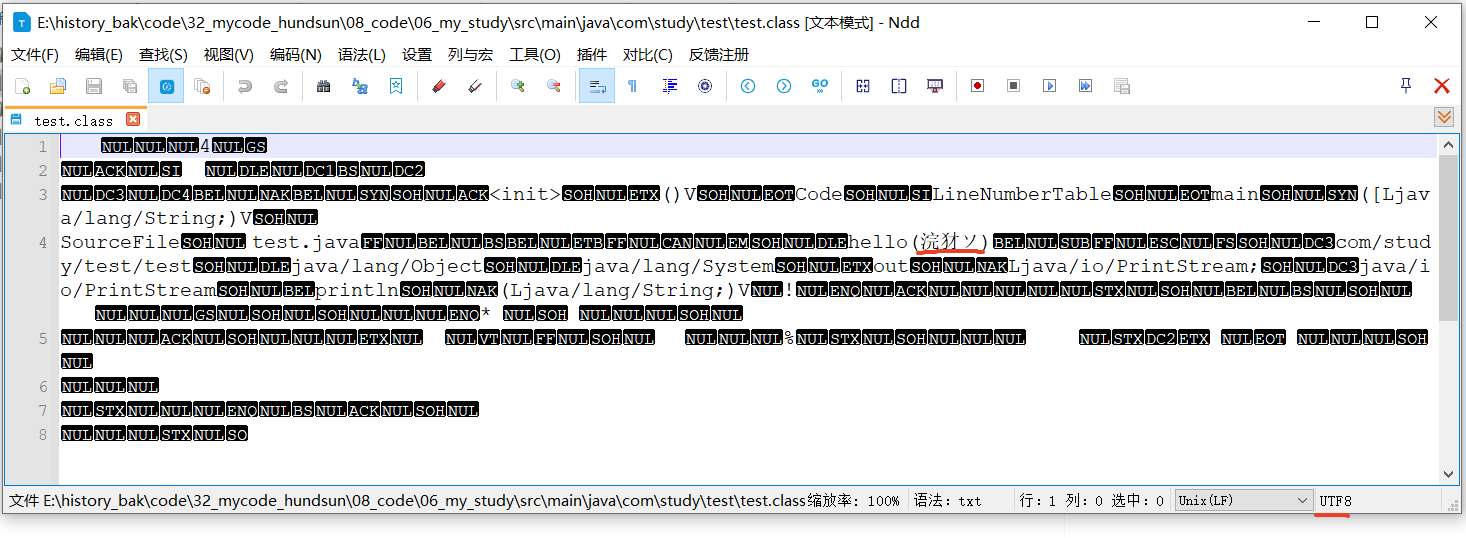The image size is (1466, 538).
Task: Click the New File toolbar icon
Action: (x=22, y=87)
